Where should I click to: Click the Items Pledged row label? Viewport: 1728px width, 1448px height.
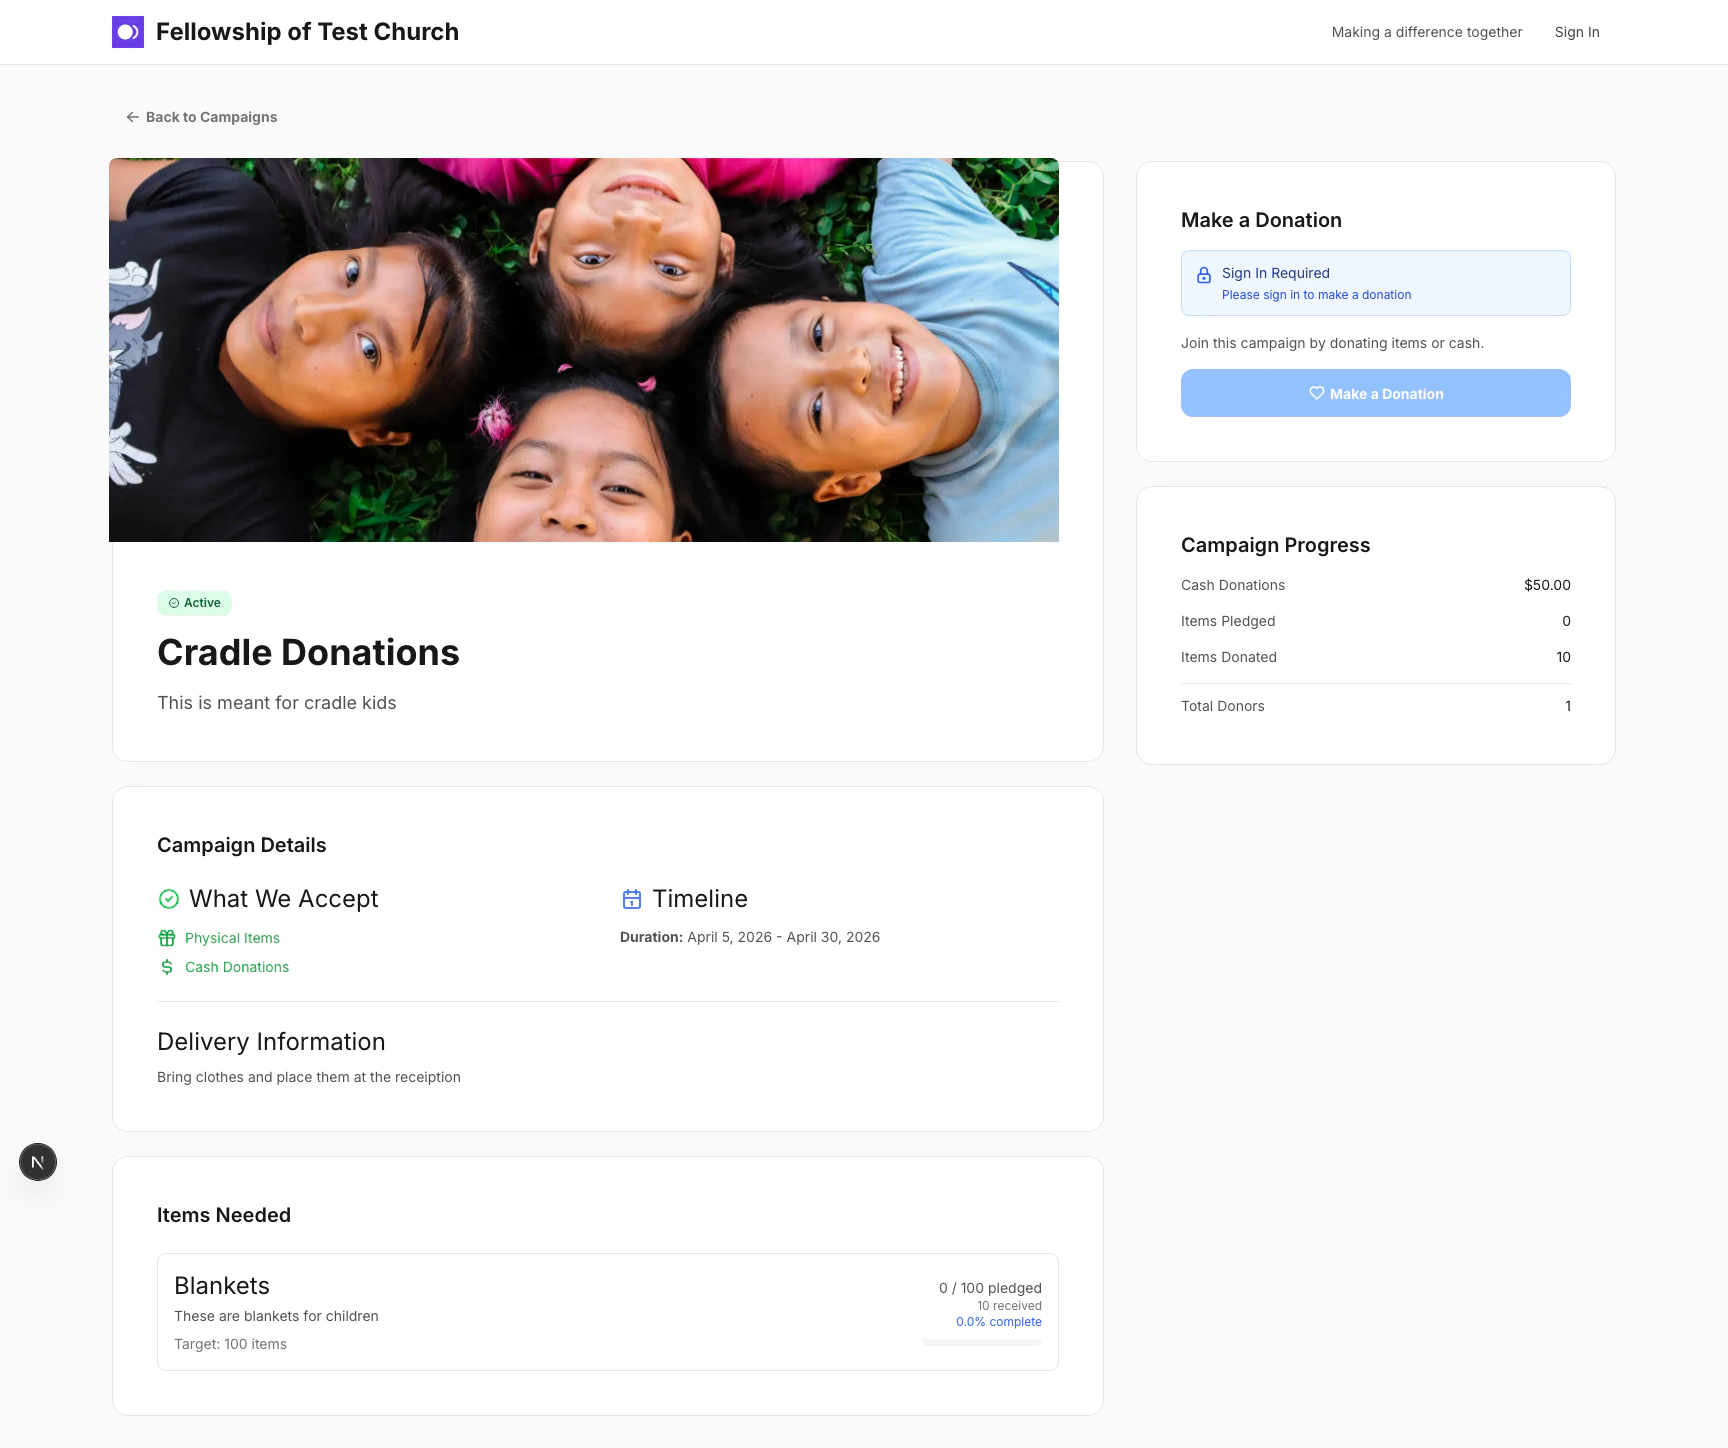point(1228,621)
